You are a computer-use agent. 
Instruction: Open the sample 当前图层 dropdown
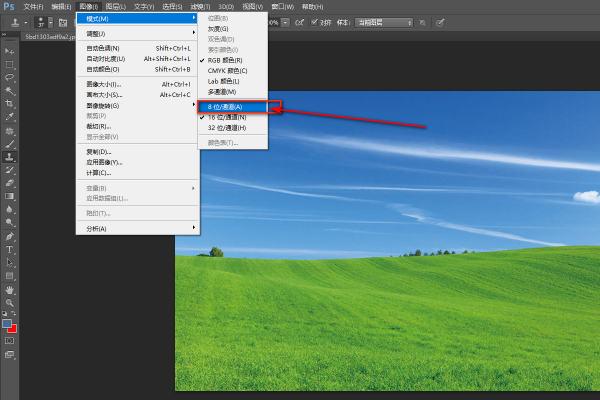pos(384,23)
